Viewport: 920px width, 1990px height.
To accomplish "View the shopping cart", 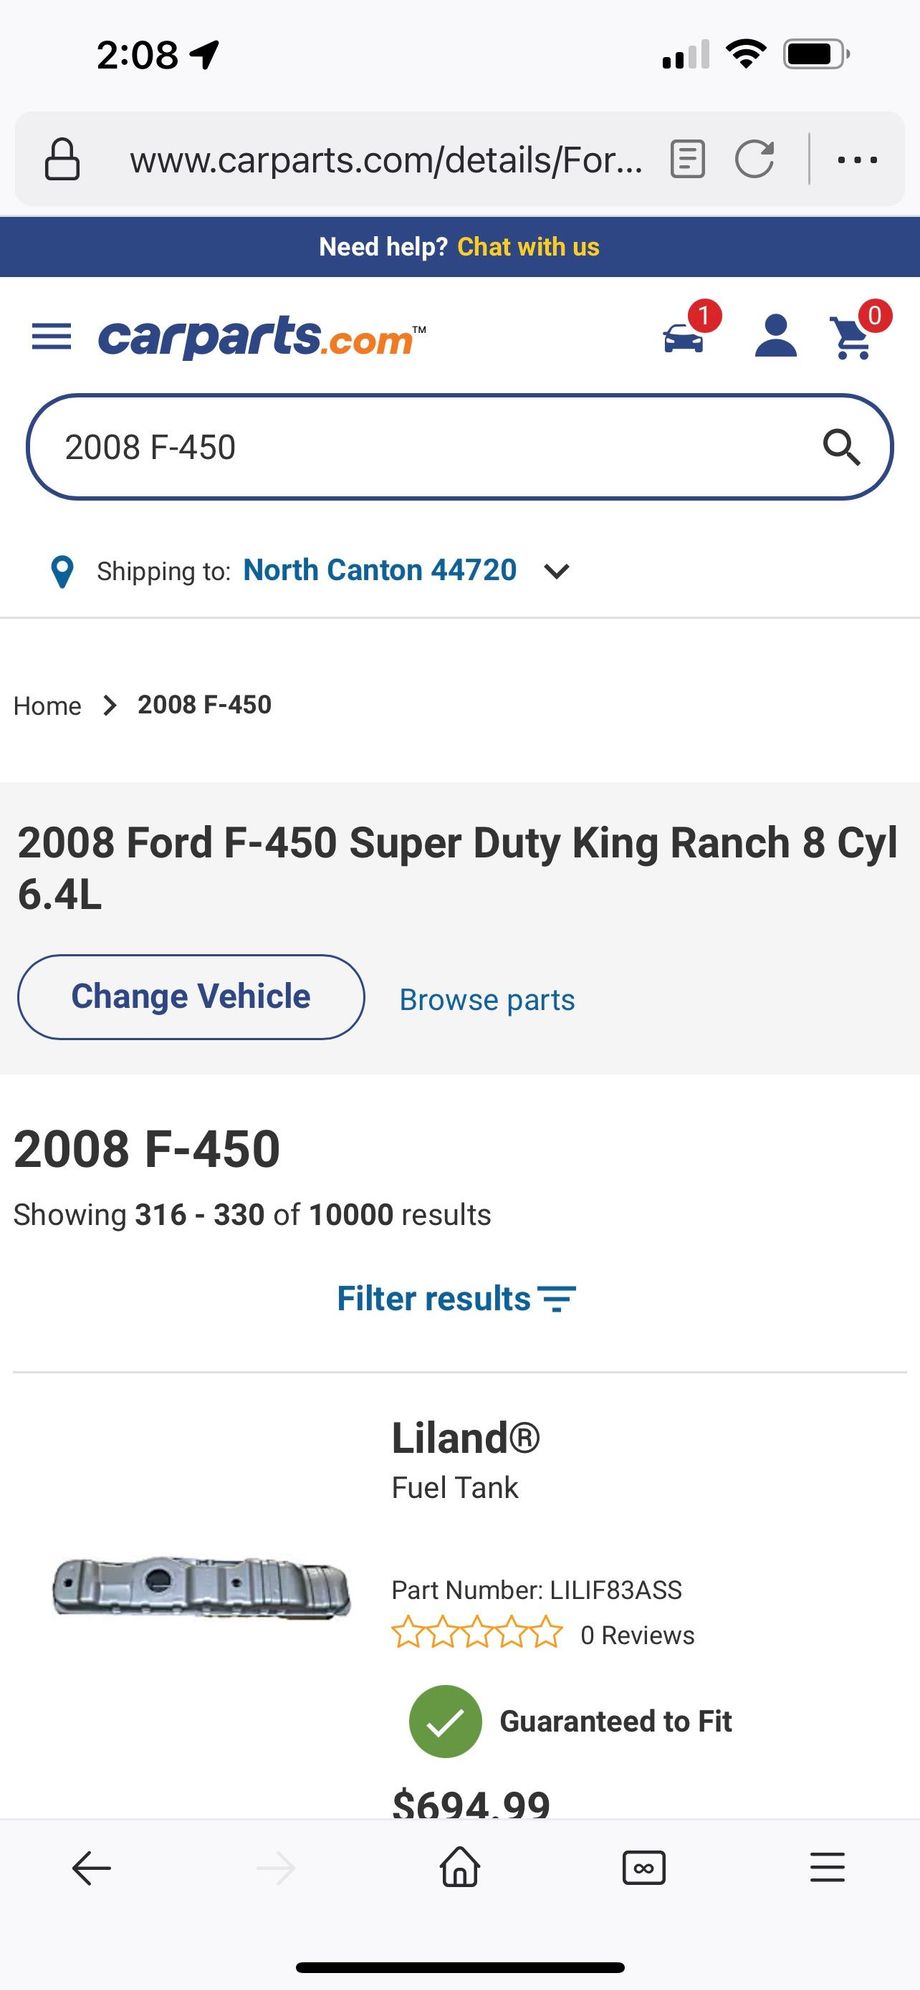I will pyautogui.click(x=853, y=337).
